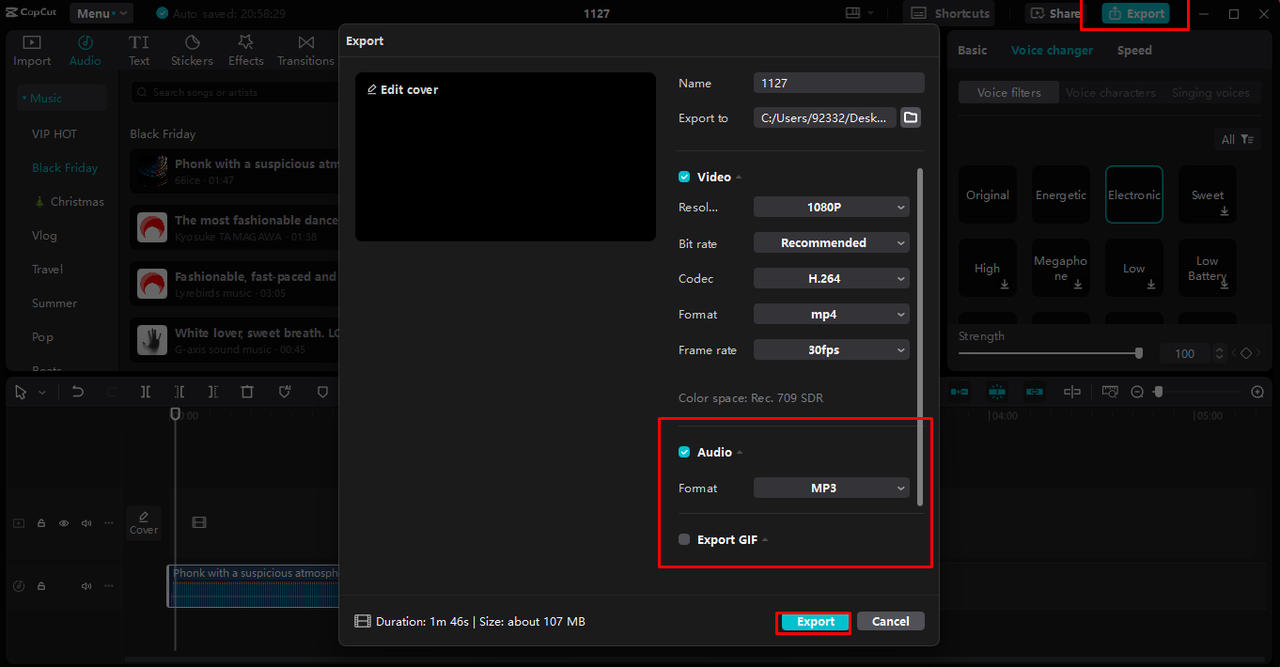
Task: Switch to the Speed tab
Action: tap(1134, 50)
